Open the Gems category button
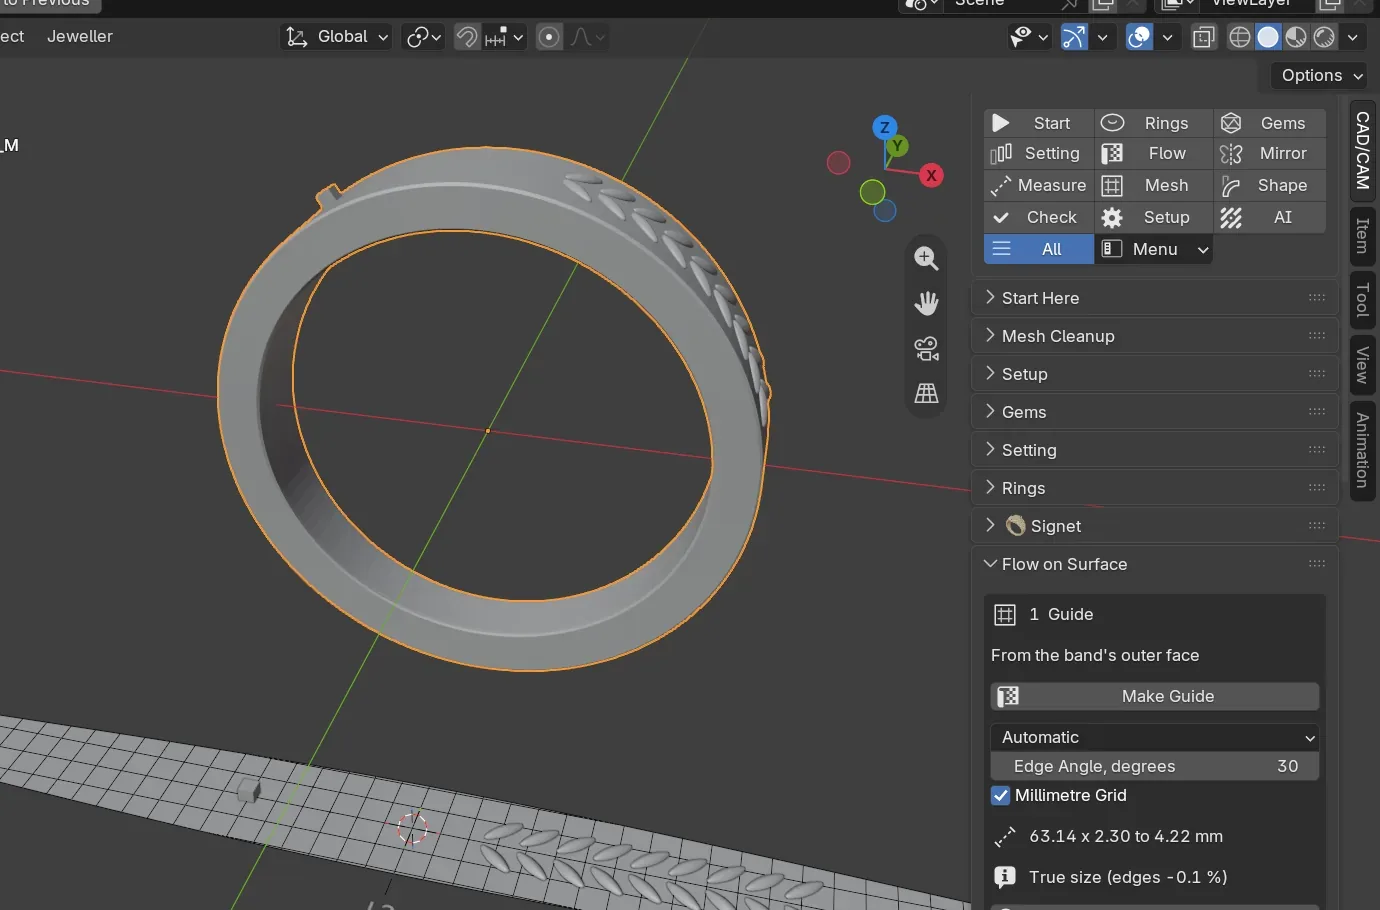Image resolution: width=1380 pixels, height=910 pixels. click(x=1270, y=123)
